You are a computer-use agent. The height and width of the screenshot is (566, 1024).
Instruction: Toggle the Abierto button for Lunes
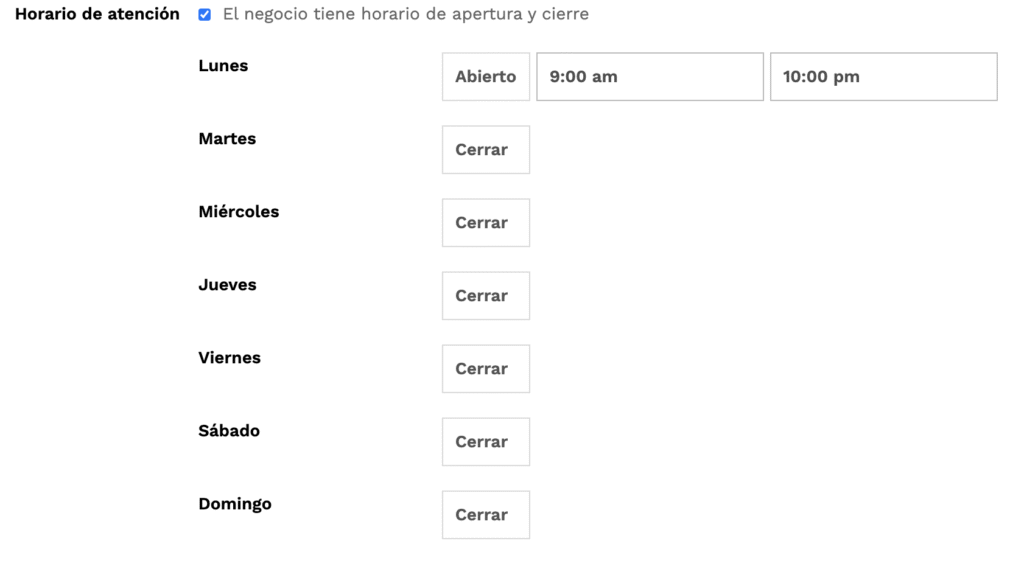[486, 77]
